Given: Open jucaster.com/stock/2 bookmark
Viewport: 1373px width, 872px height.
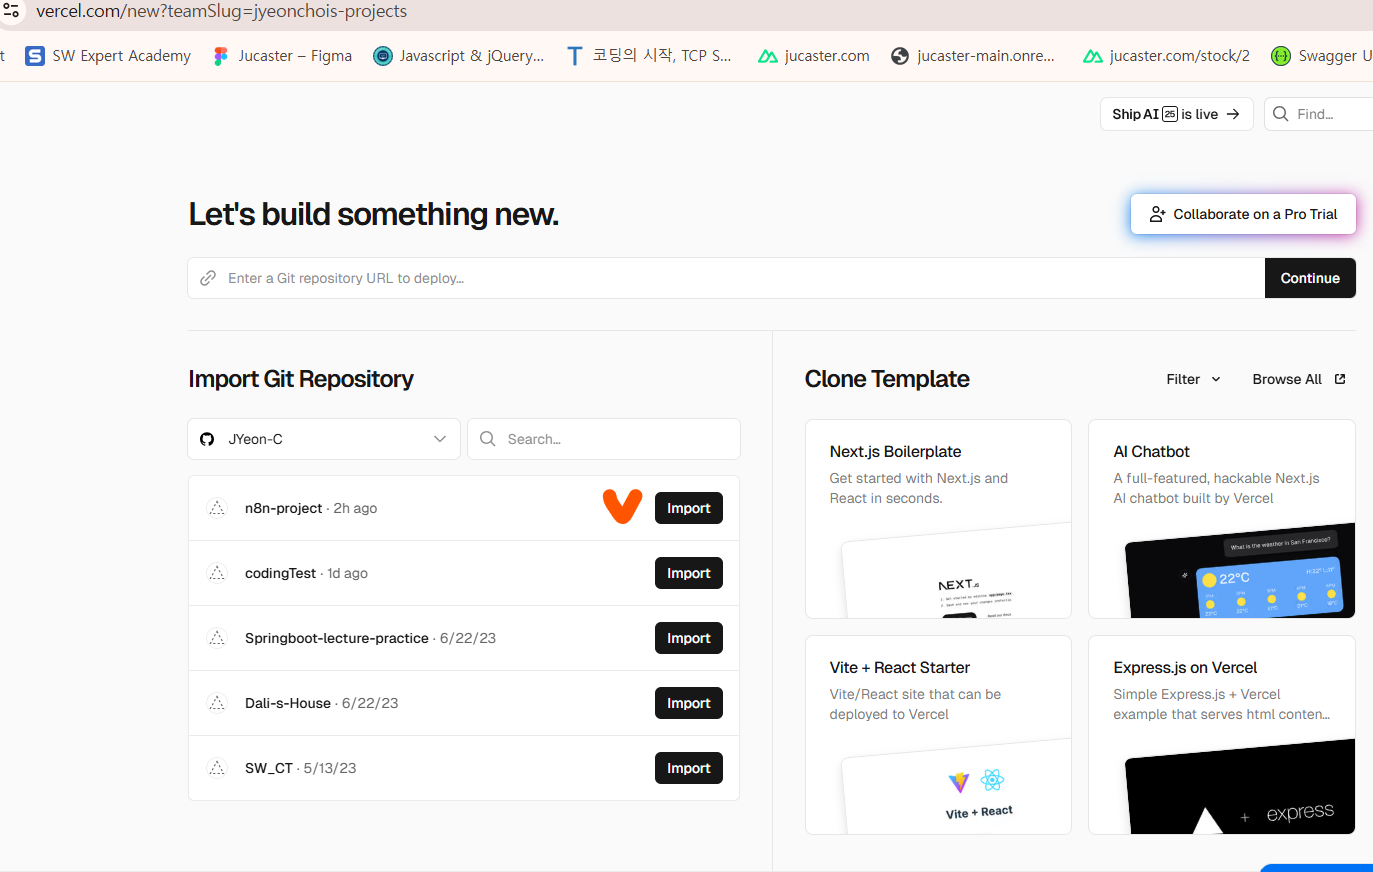Looking at the screenshot, I should pyautogui.click(x=1166, y=56).
